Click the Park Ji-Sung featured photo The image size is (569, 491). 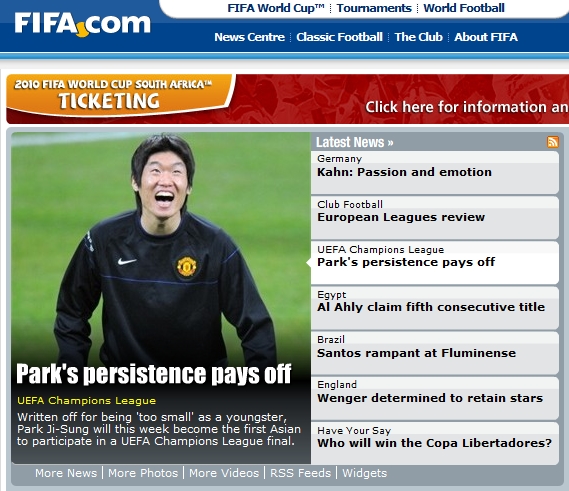(x=161, y=247)
